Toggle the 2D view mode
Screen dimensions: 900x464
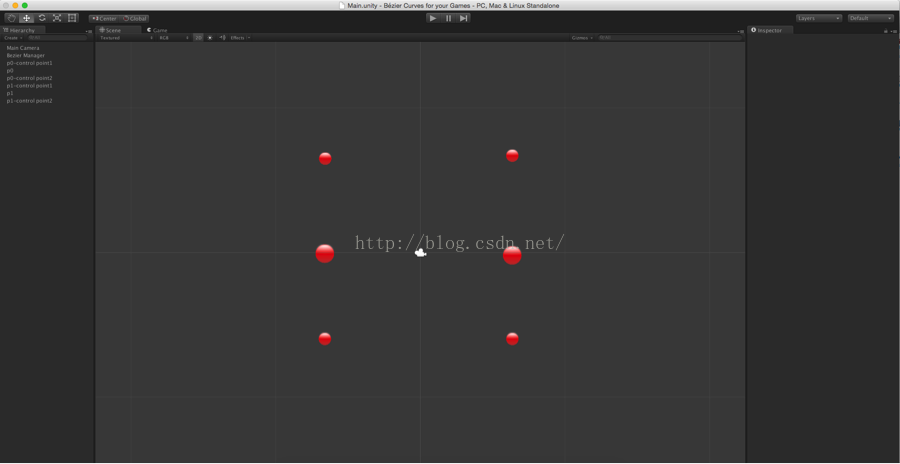[198, 38]
